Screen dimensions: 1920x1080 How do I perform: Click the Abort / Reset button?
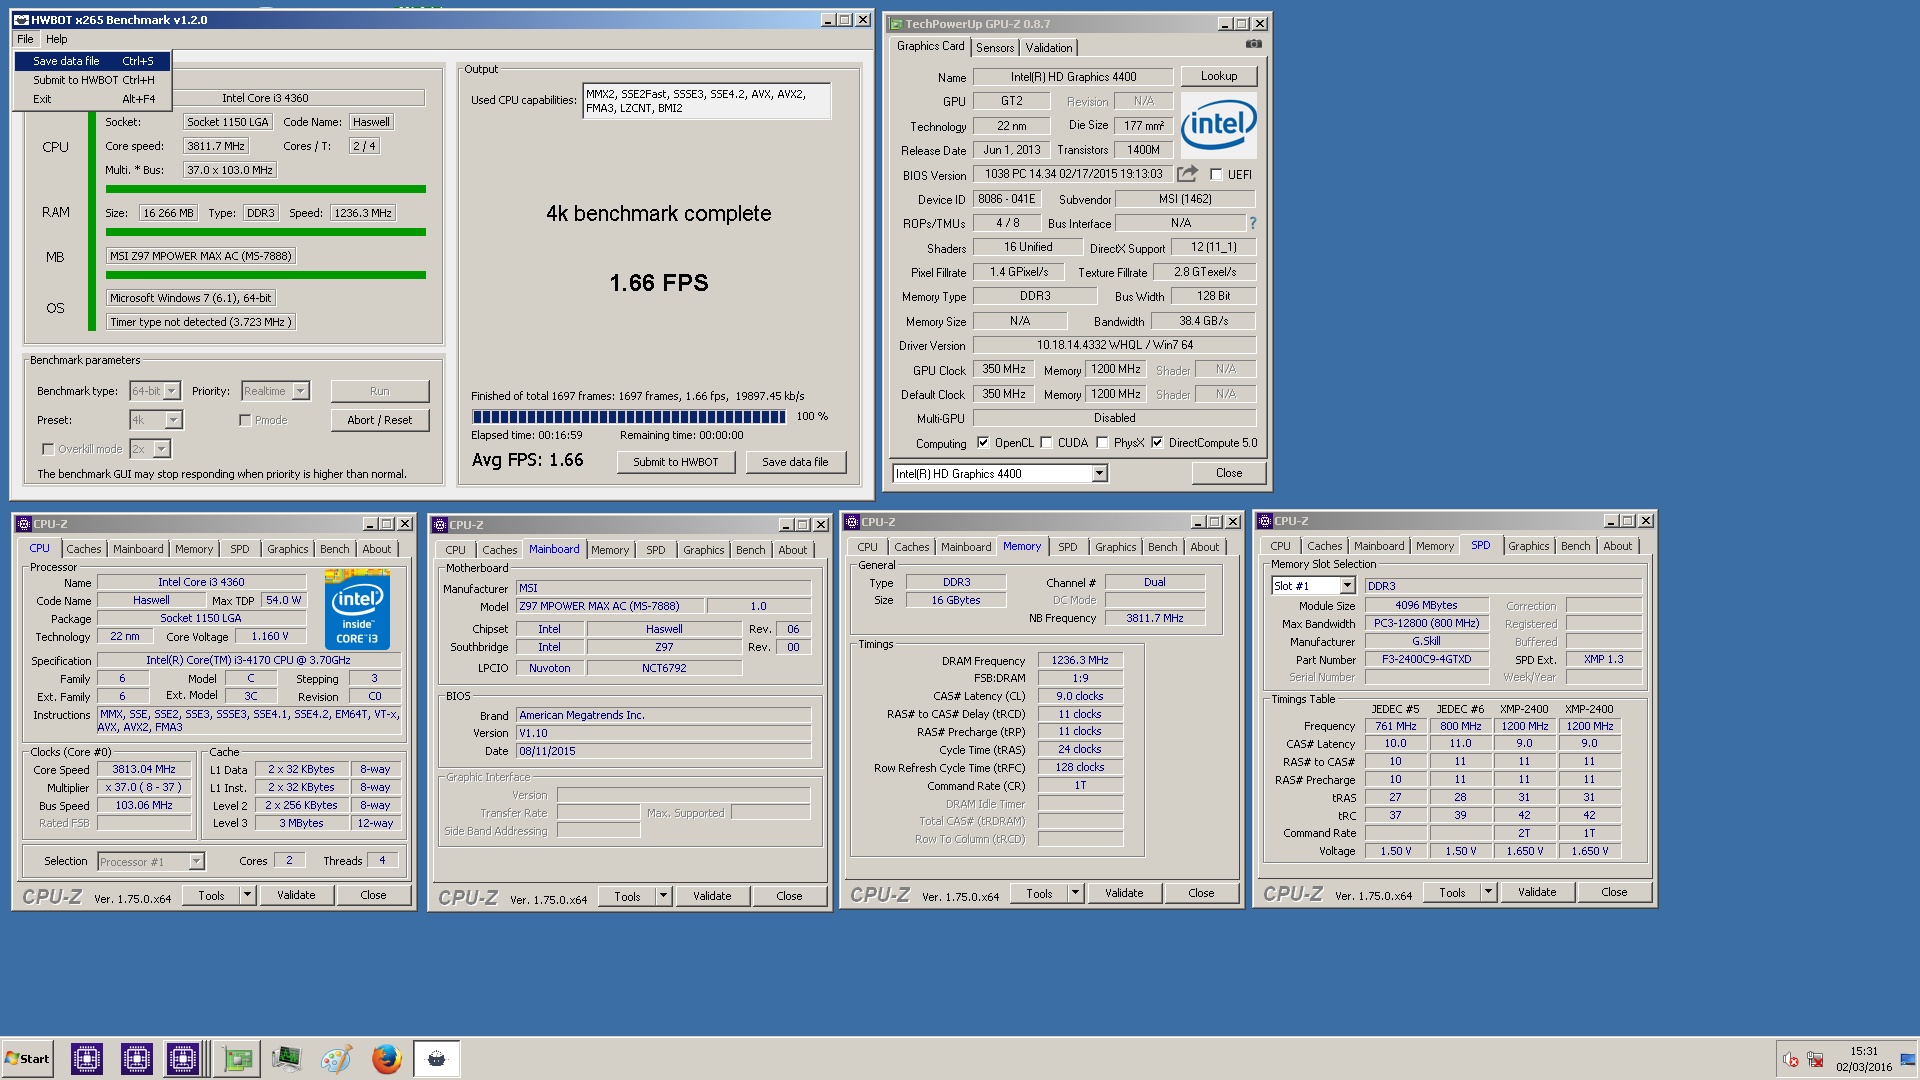[380, 420]
